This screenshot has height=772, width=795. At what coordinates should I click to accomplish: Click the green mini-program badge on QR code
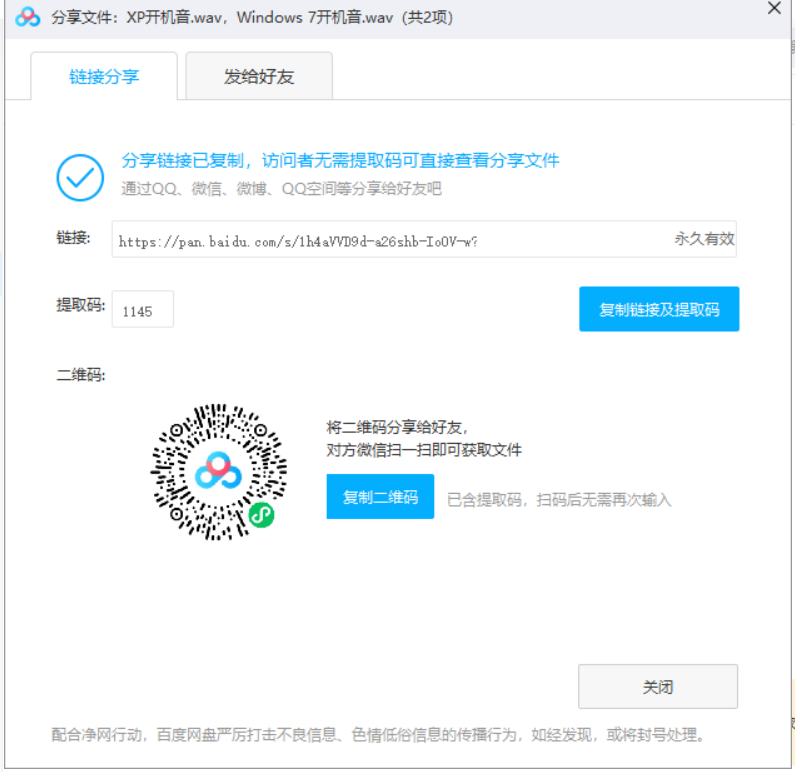(262, 515)
